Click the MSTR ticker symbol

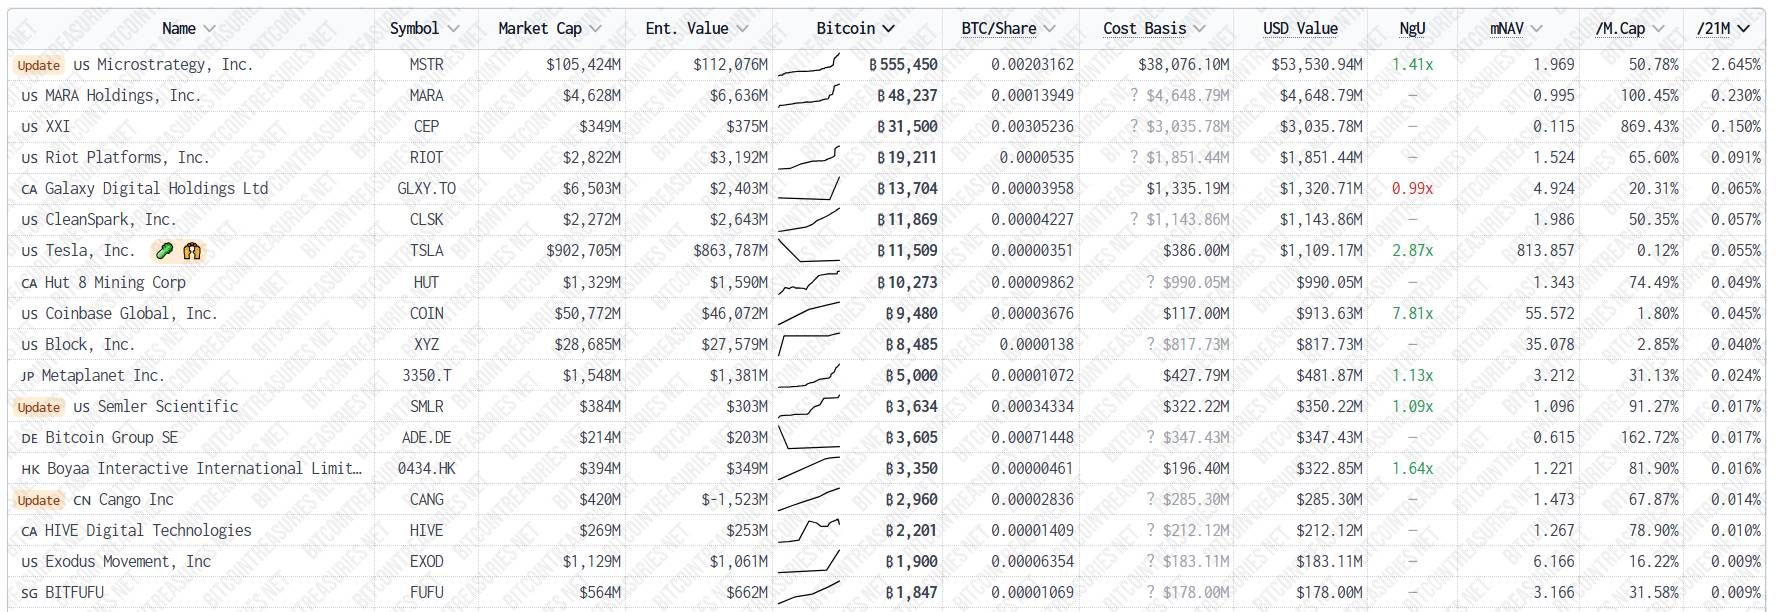[427, 65]
